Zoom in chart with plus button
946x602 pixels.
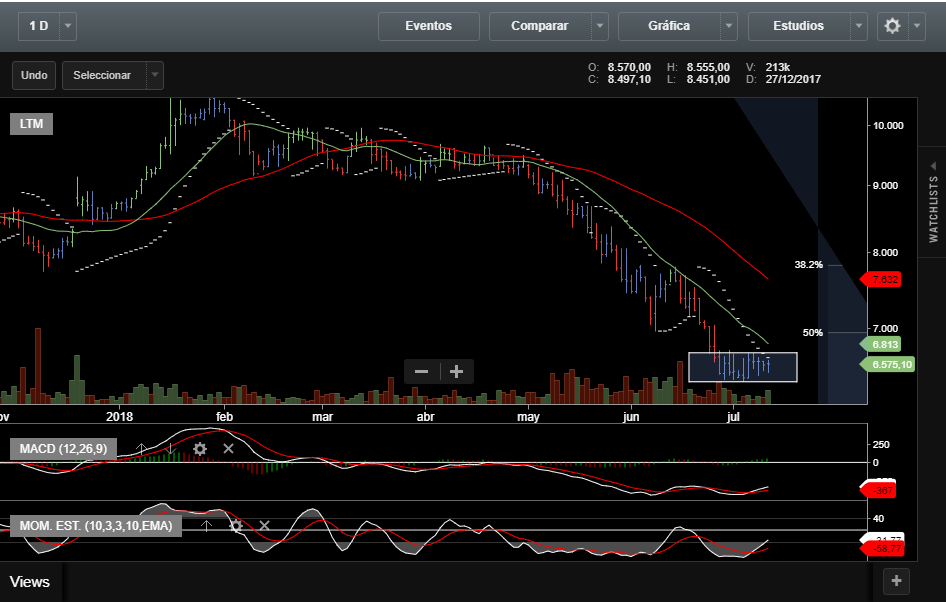coord(457,371)
